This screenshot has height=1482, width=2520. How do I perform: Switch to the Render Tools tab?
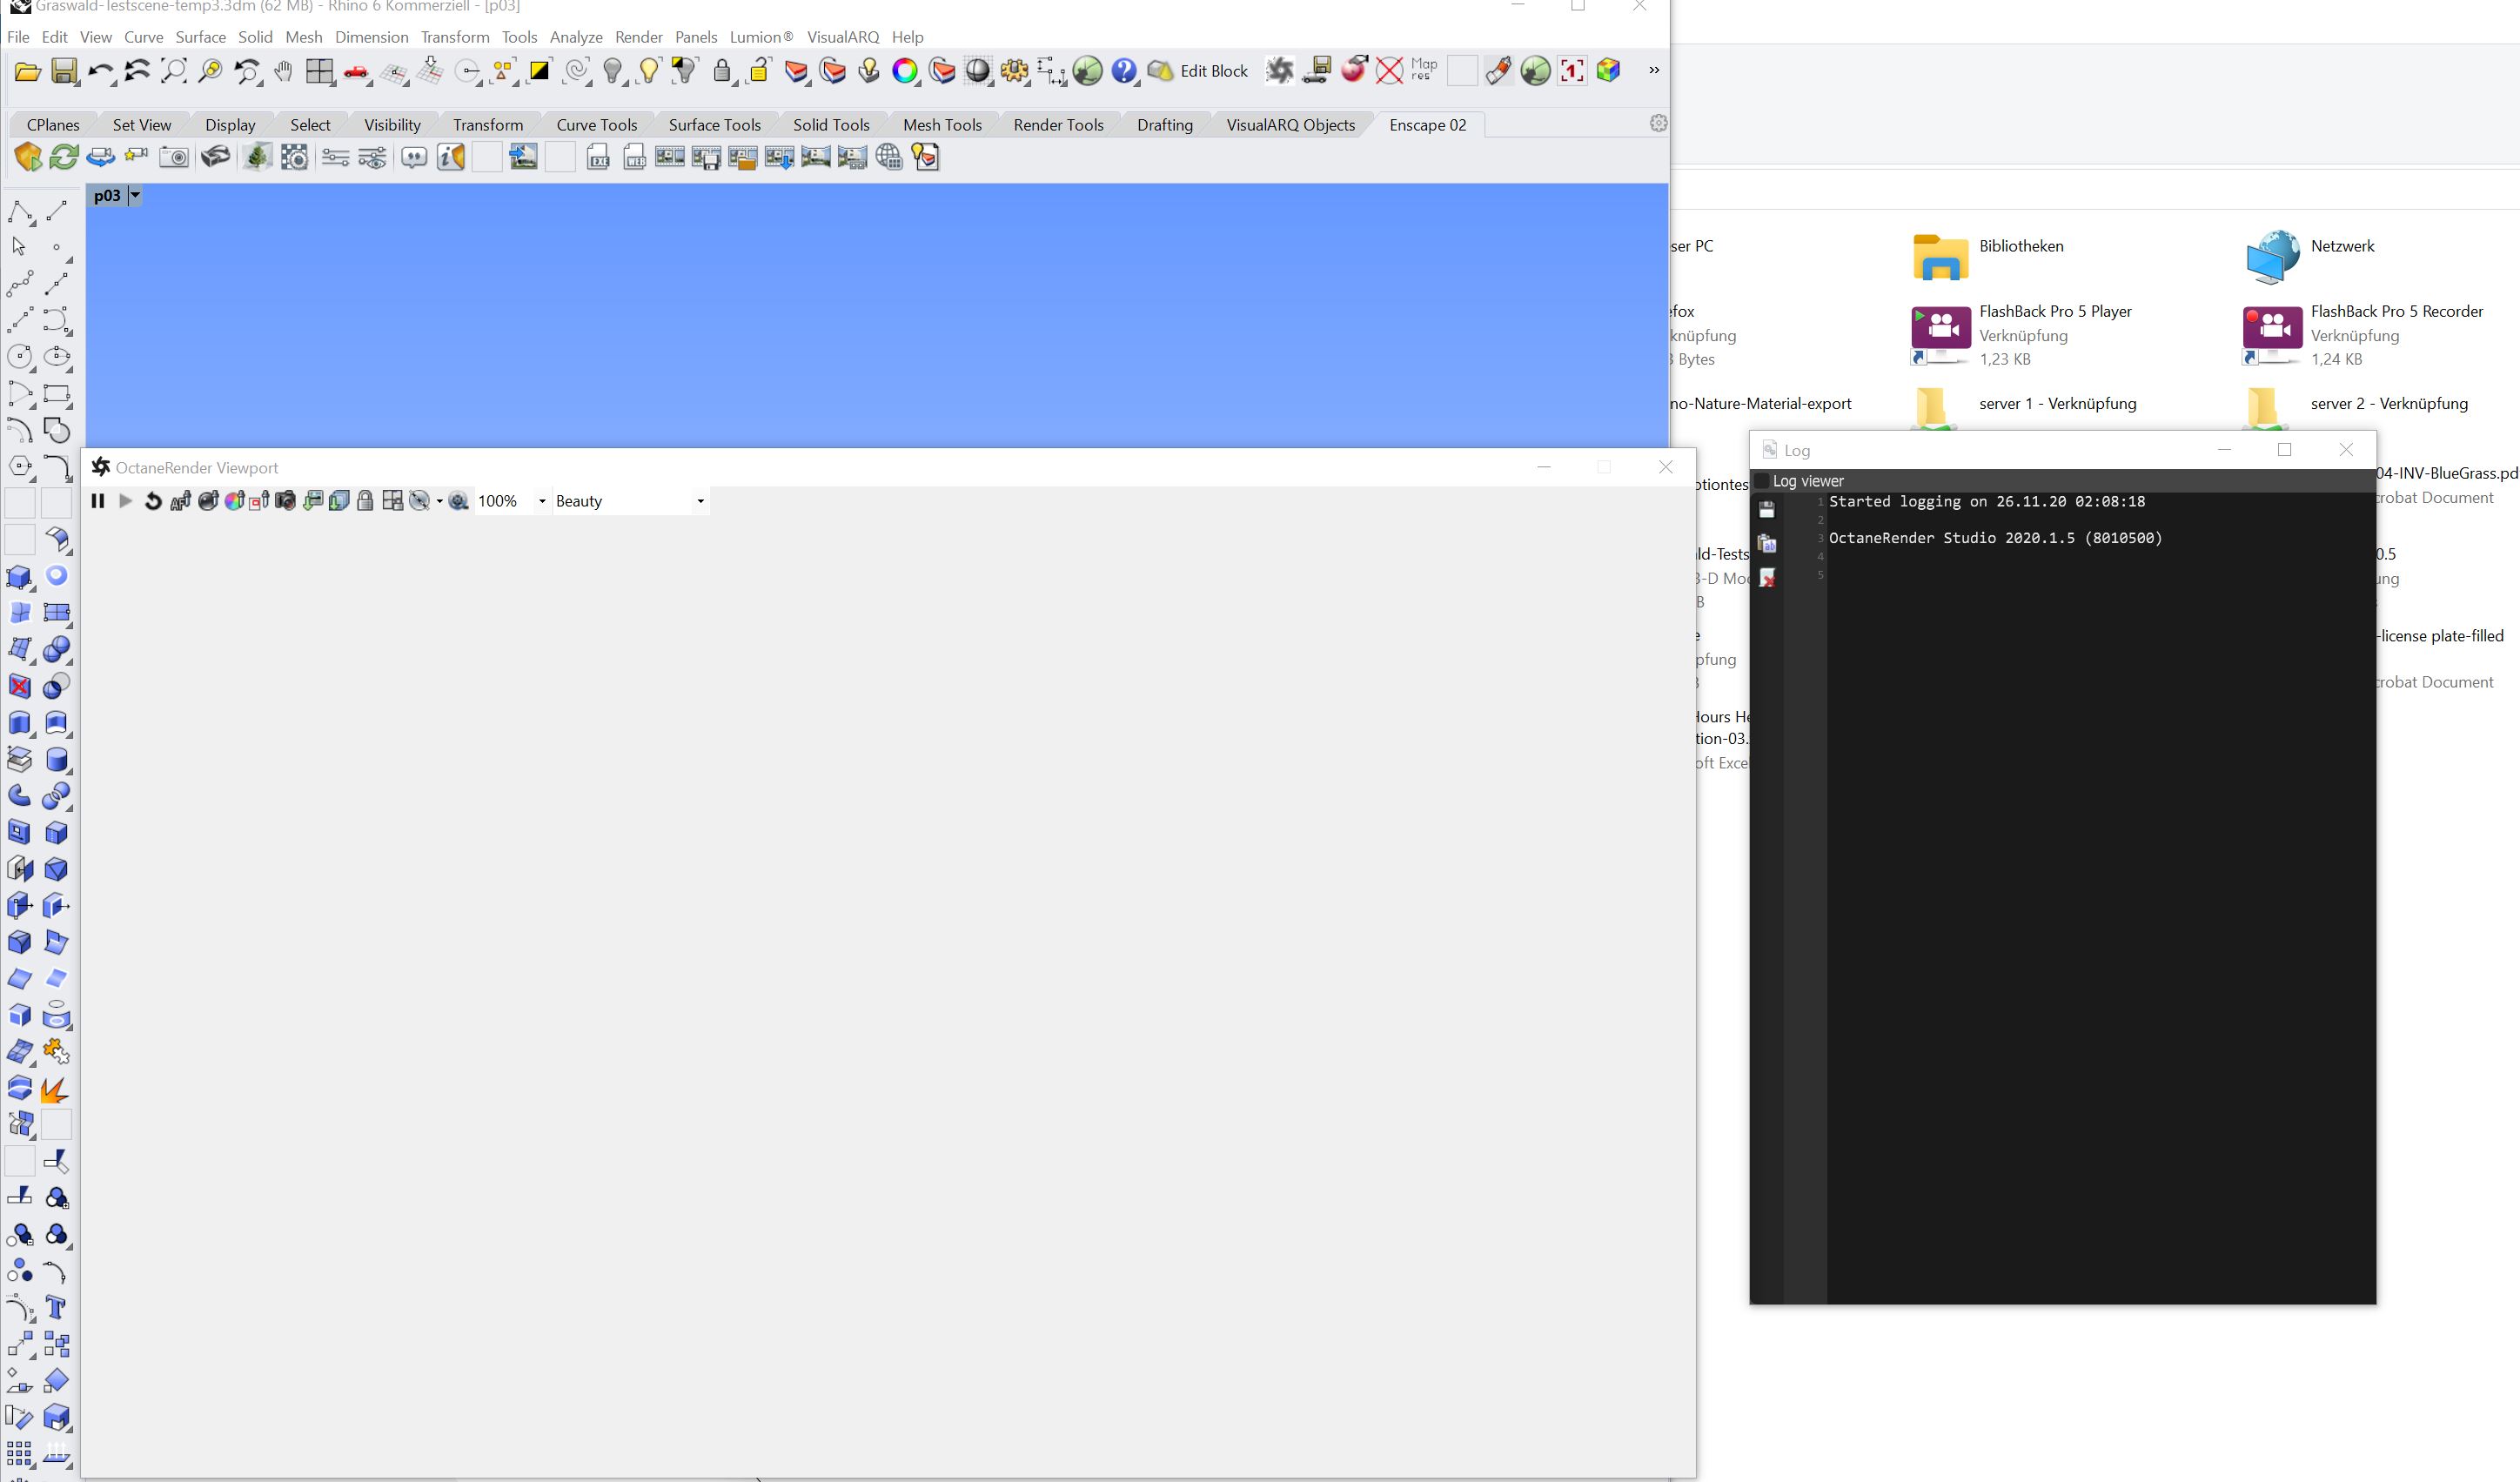pyautogui.click(x=1057, y=125)
